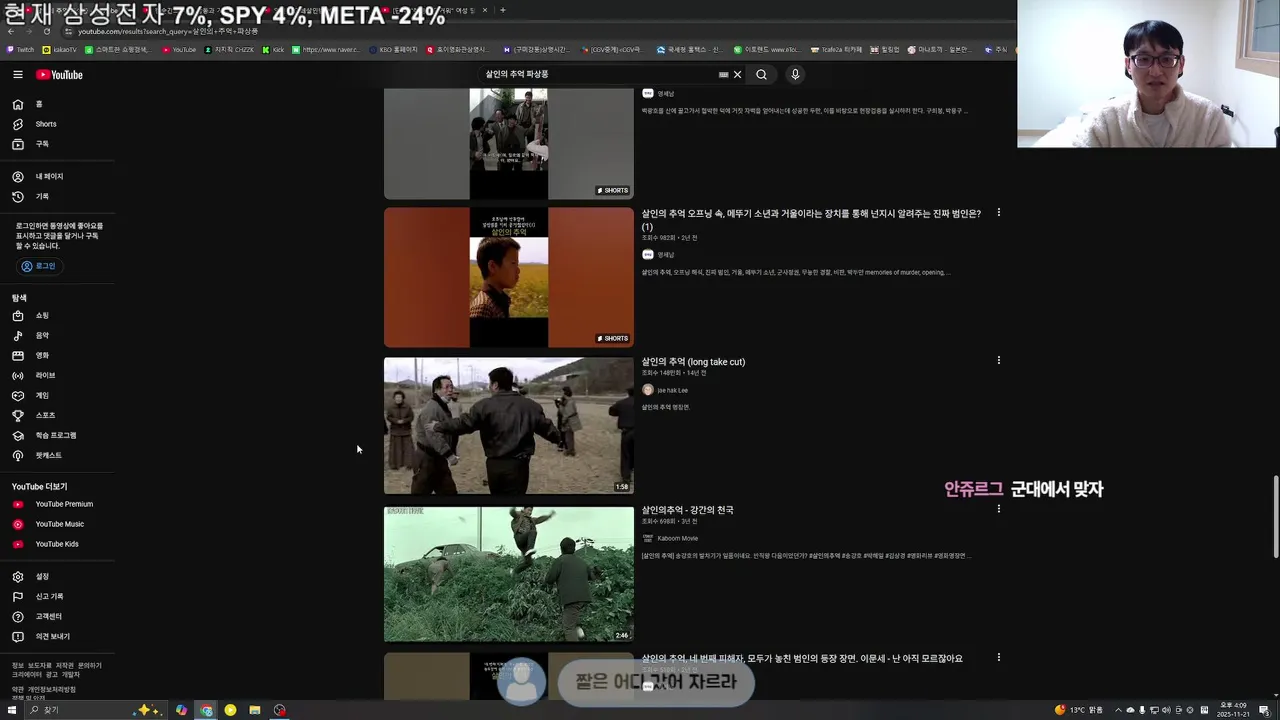Screen dimensions: 1280x720
Task: Start voice search with the microphone
Action: (x=795, y=75)
